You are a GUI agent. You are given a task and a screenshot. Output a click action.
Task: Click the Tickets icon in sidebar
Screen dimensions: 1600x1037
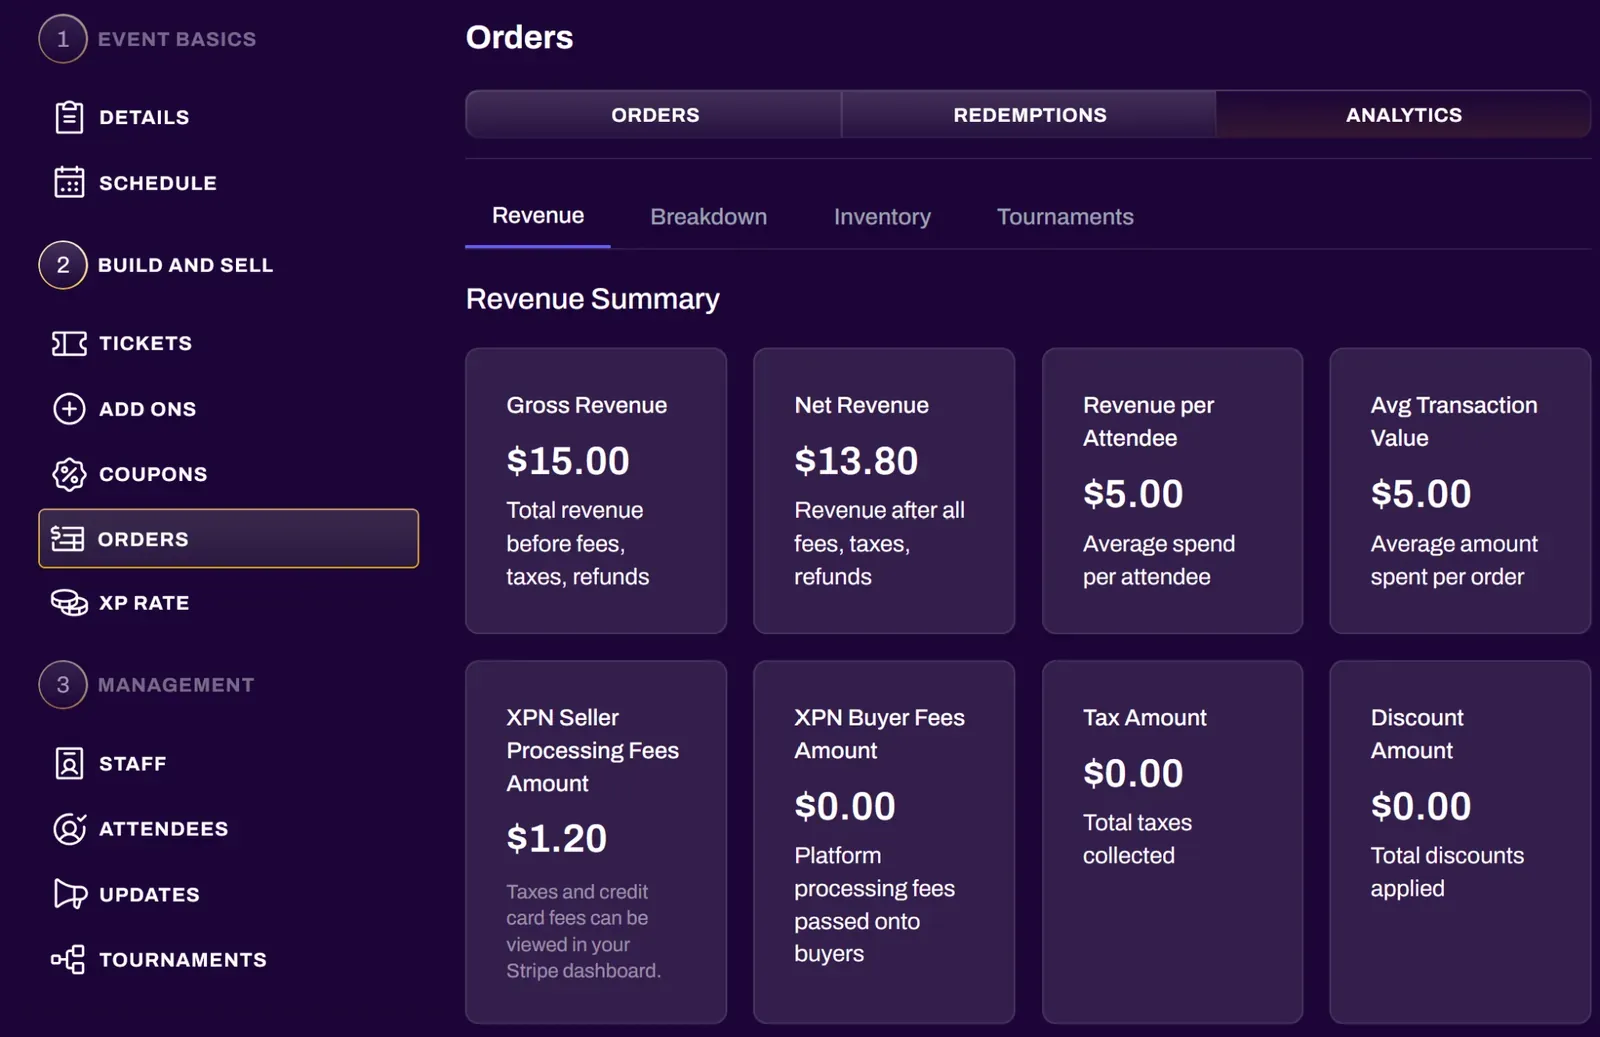coord(69,343)
